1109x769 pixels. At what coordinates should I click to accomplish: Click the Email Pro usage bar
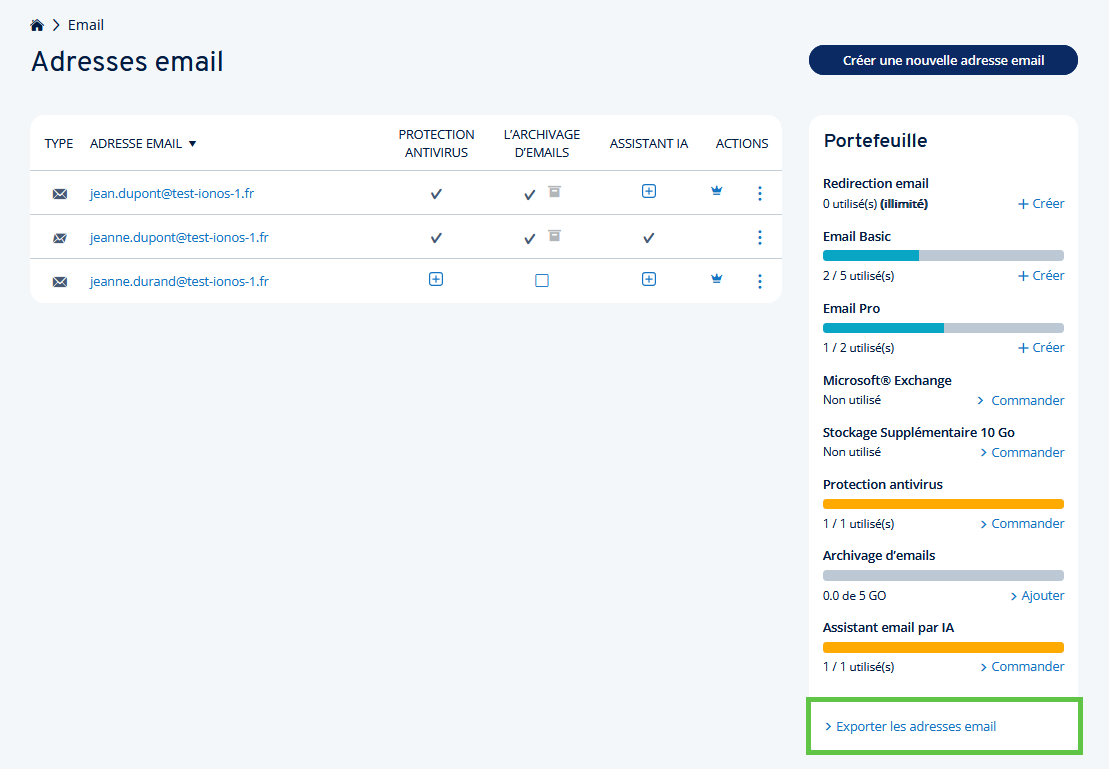coord(943,328)
